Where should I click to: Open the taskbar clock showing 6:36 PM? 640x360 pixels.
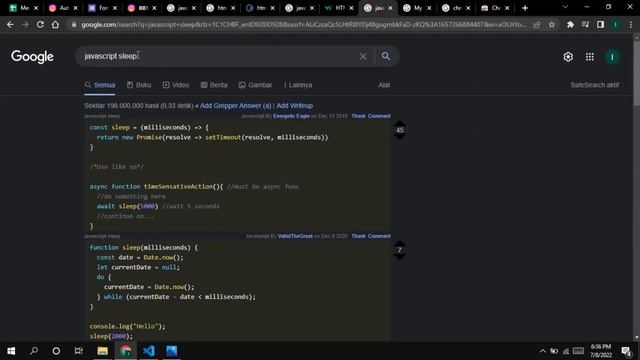(601, 351)
